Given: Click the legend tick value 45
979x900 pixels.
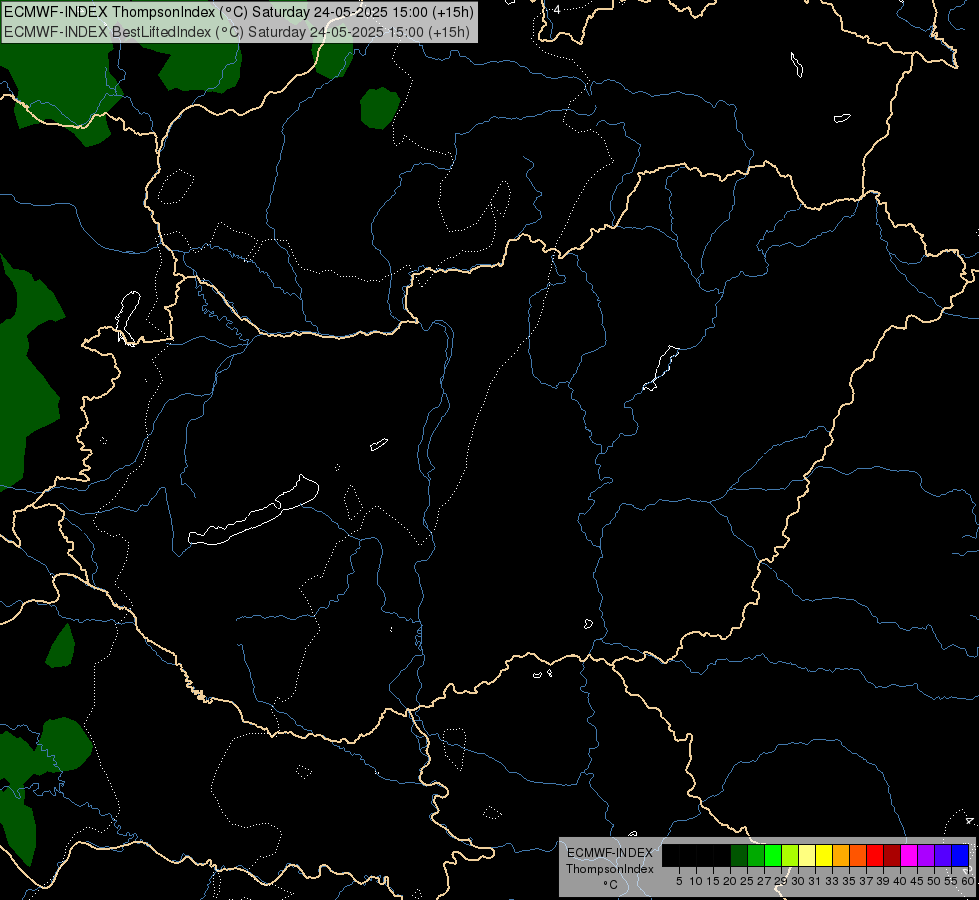Looking at the screenshot, I should pyautogui.click(x=917, y=881).
